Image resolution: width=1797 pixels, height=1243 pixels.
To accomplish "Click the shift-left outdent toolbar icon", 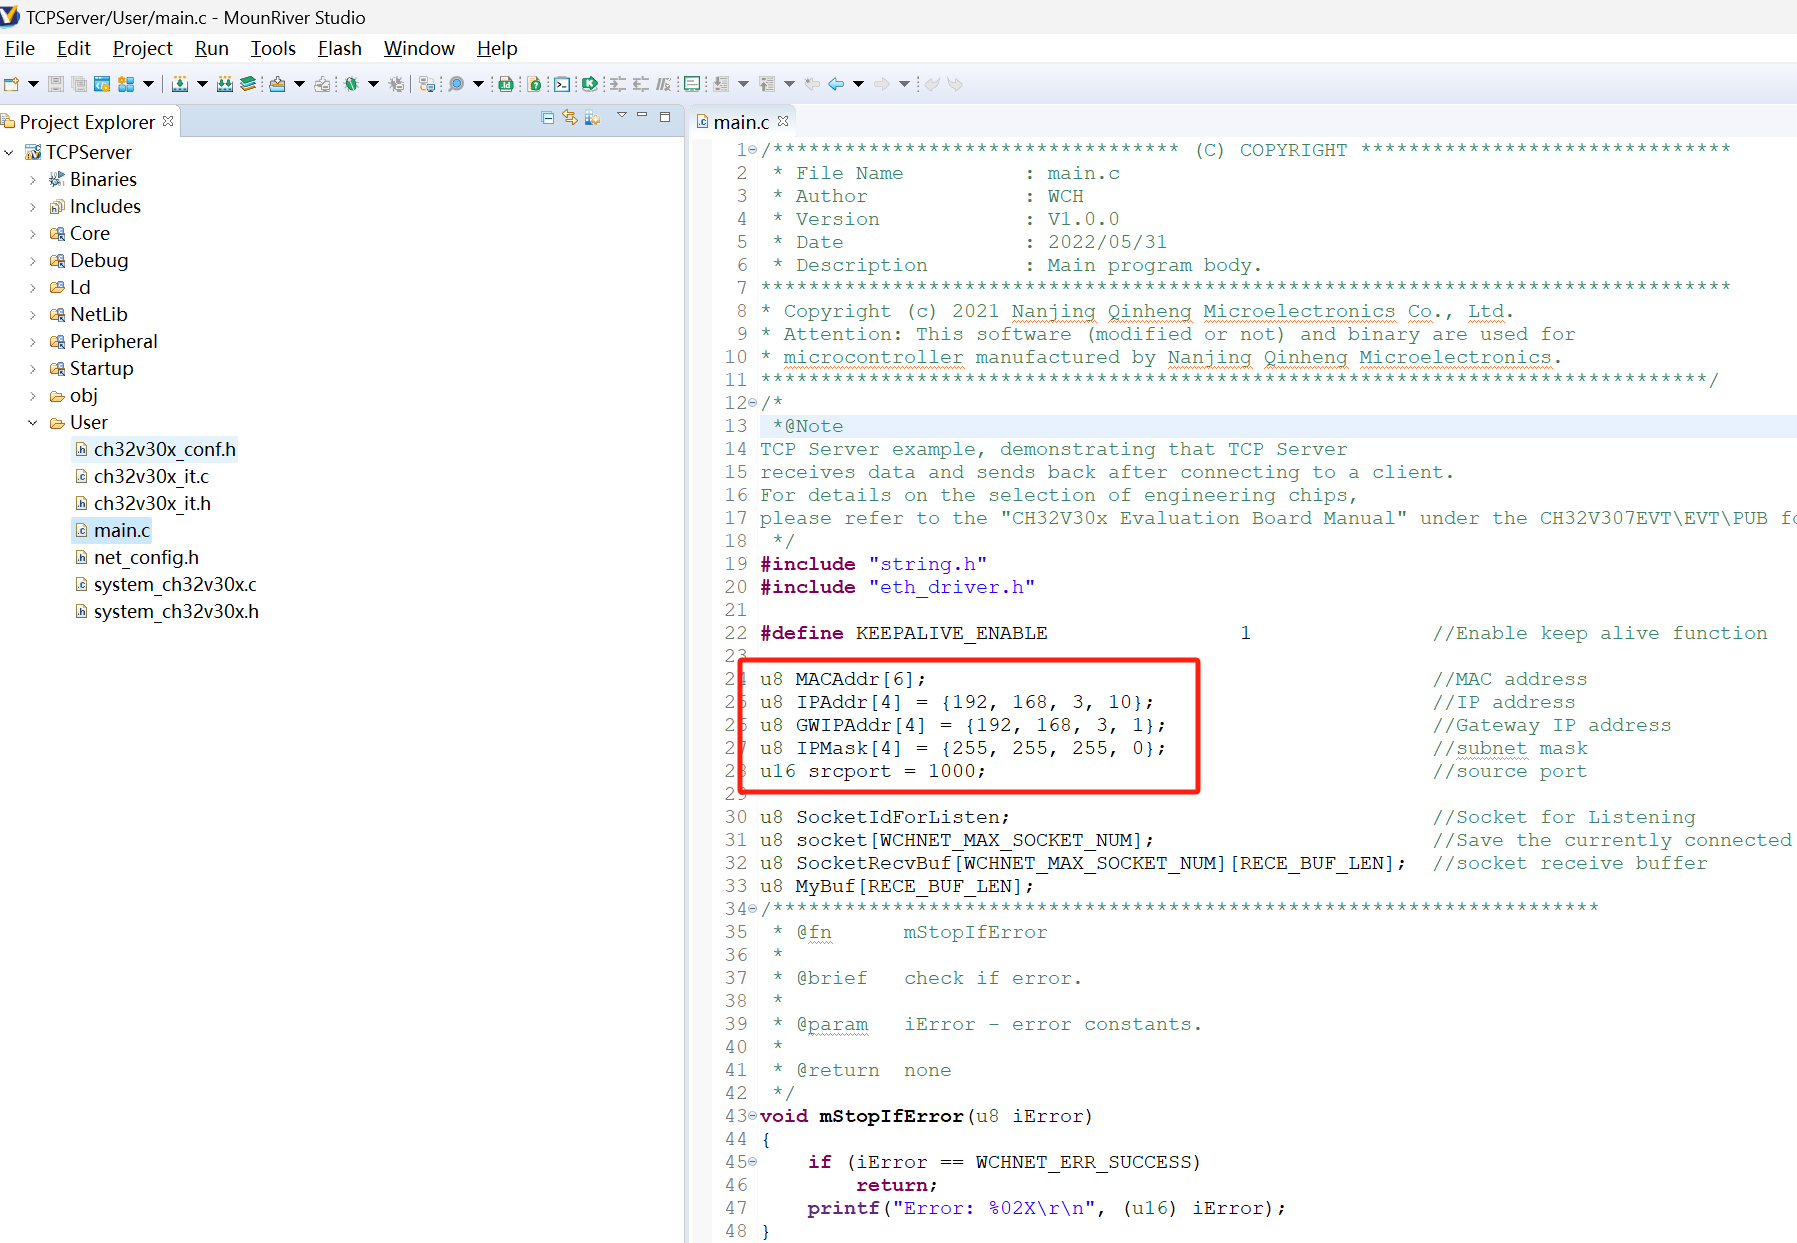I will tap(641, 84).
